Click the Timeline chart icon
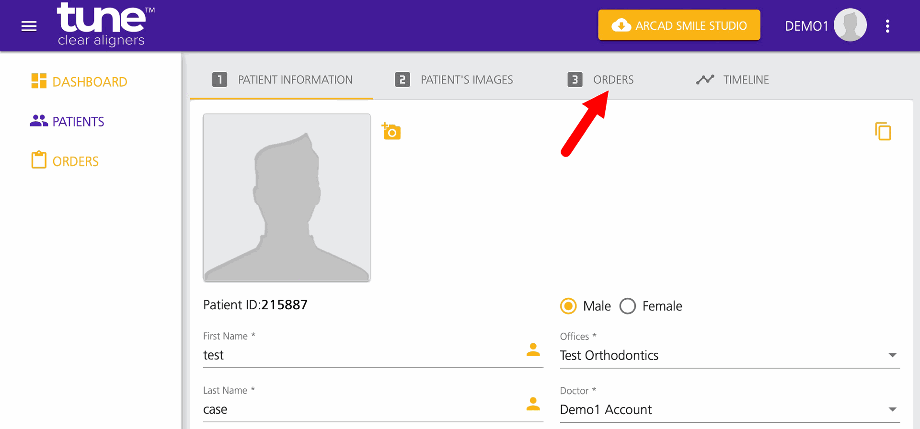The image size is (920, 429). pyautogui.click(x=705, y=80)
